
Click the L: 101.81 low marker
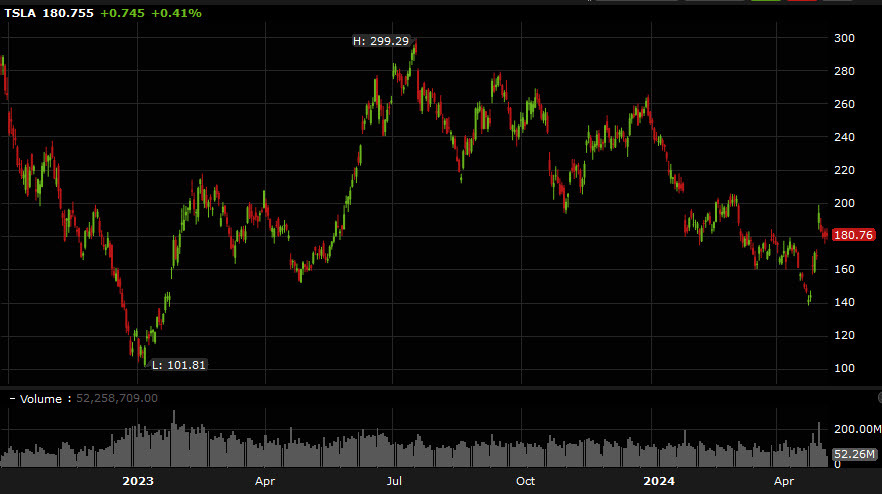click(x=179, y=365)
